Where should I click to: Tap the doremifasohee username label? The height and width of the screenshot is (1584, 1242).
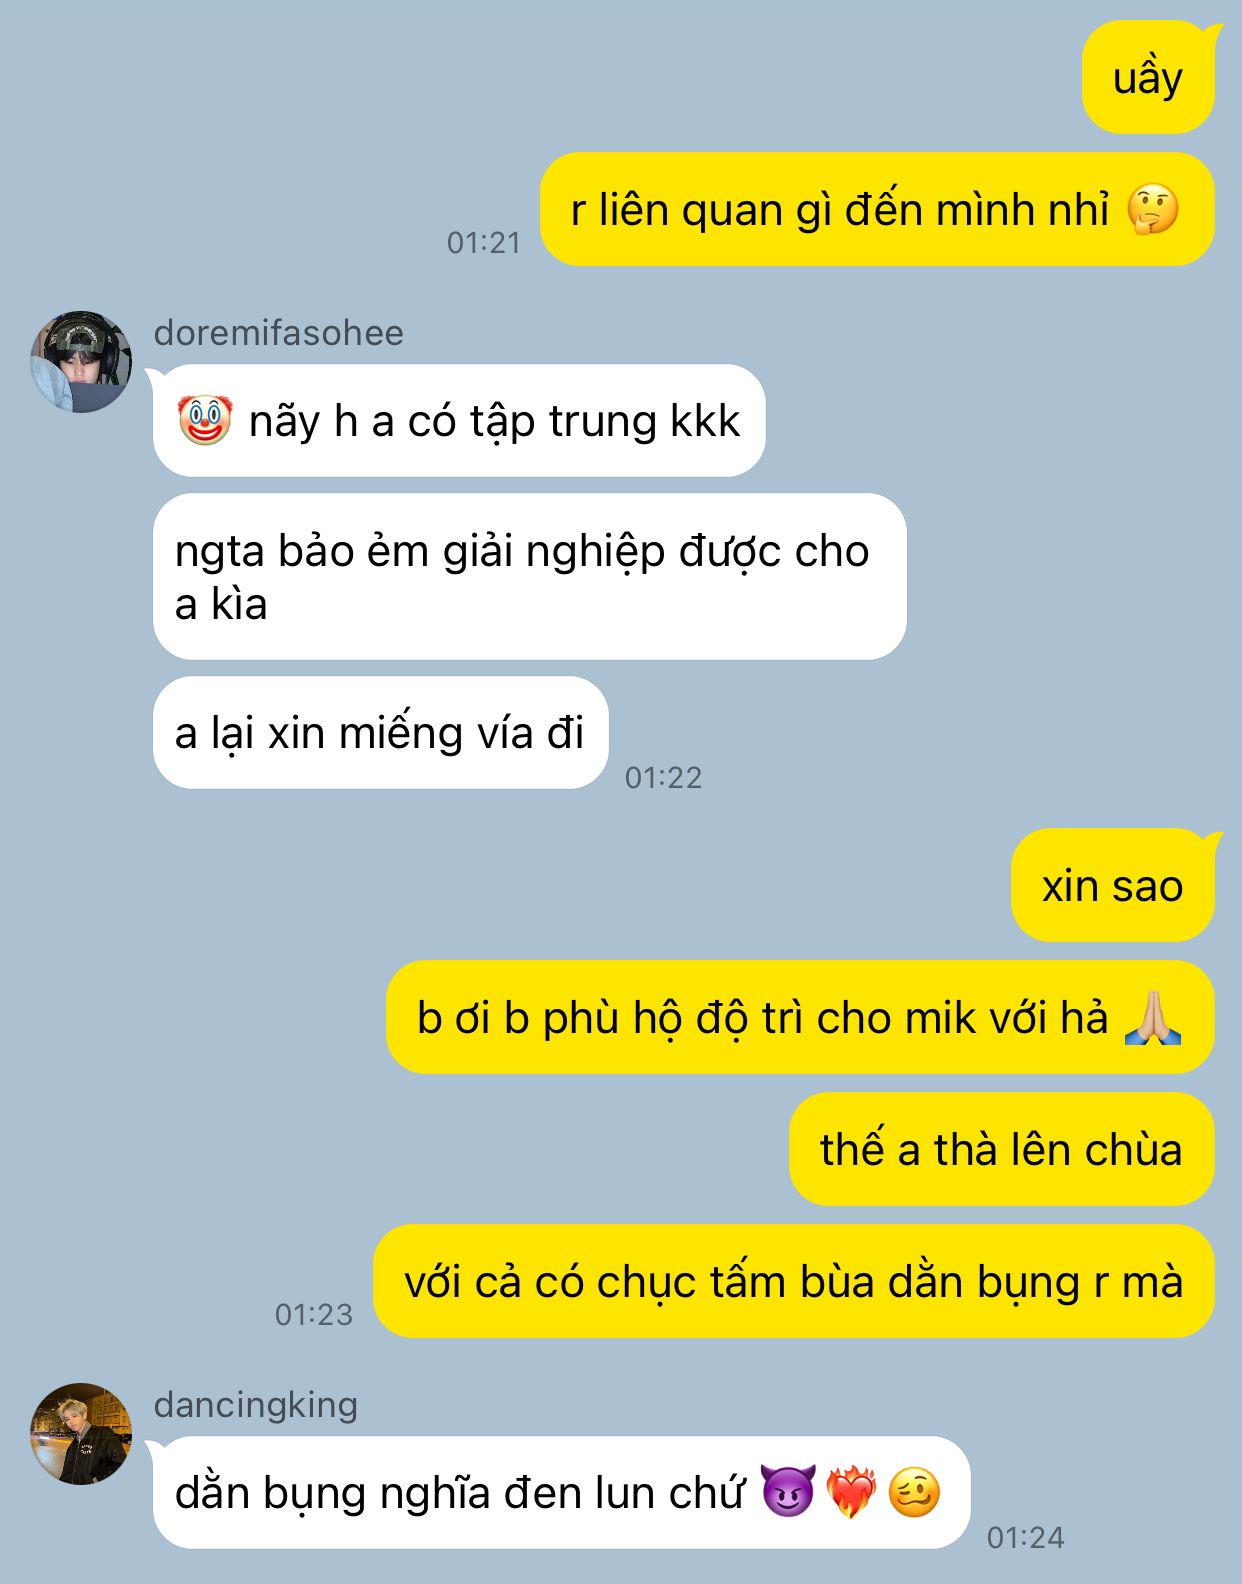(x=279, y=333)
